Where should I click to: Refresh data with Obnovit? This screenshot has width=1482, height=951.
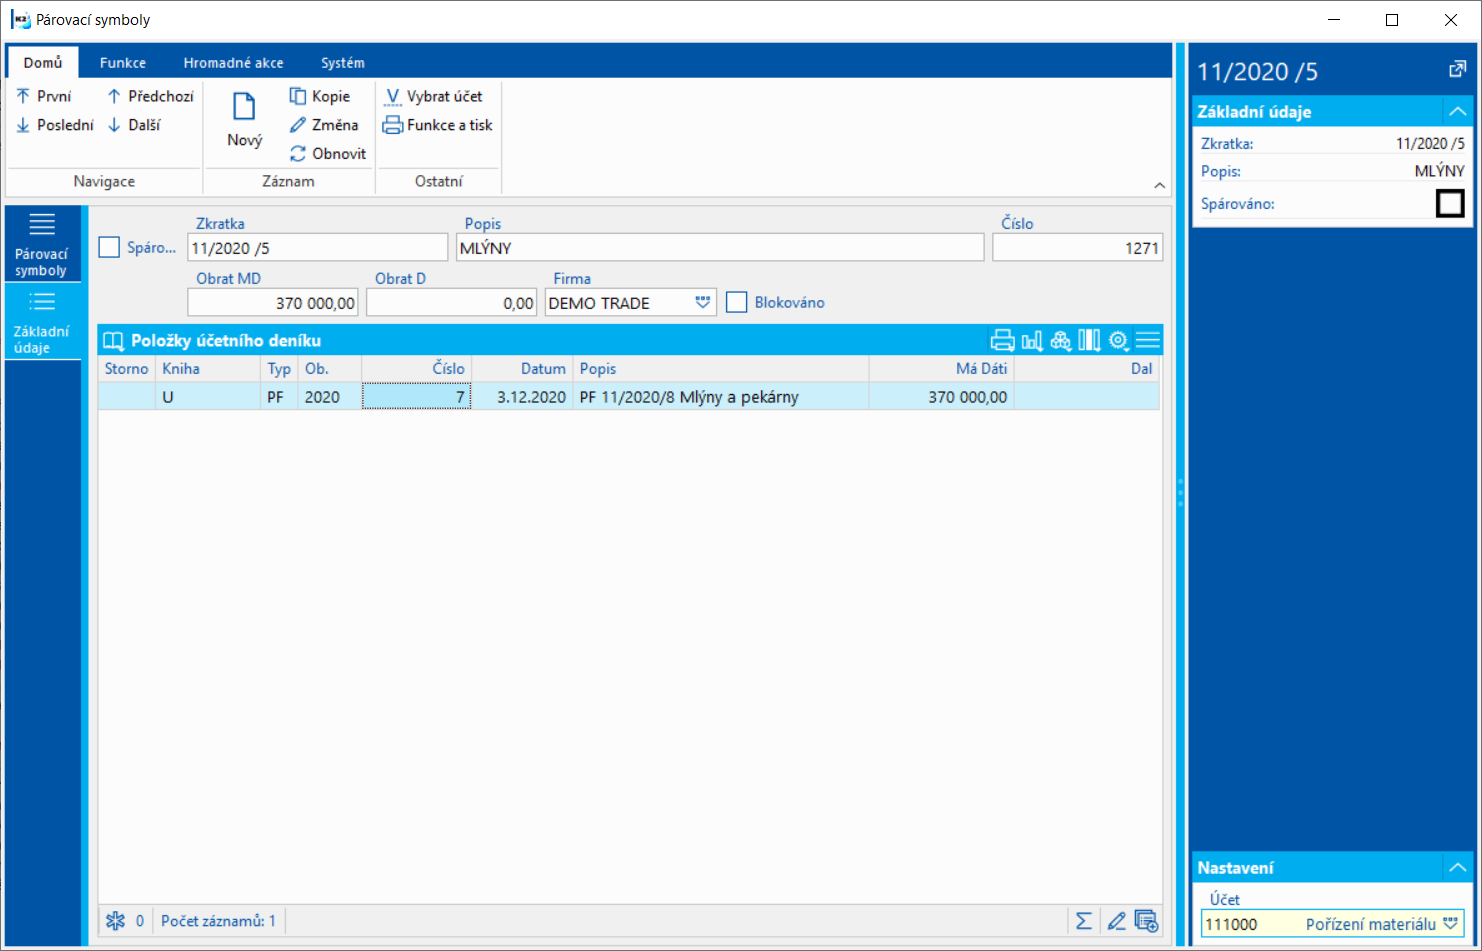[x=328, y=154]
